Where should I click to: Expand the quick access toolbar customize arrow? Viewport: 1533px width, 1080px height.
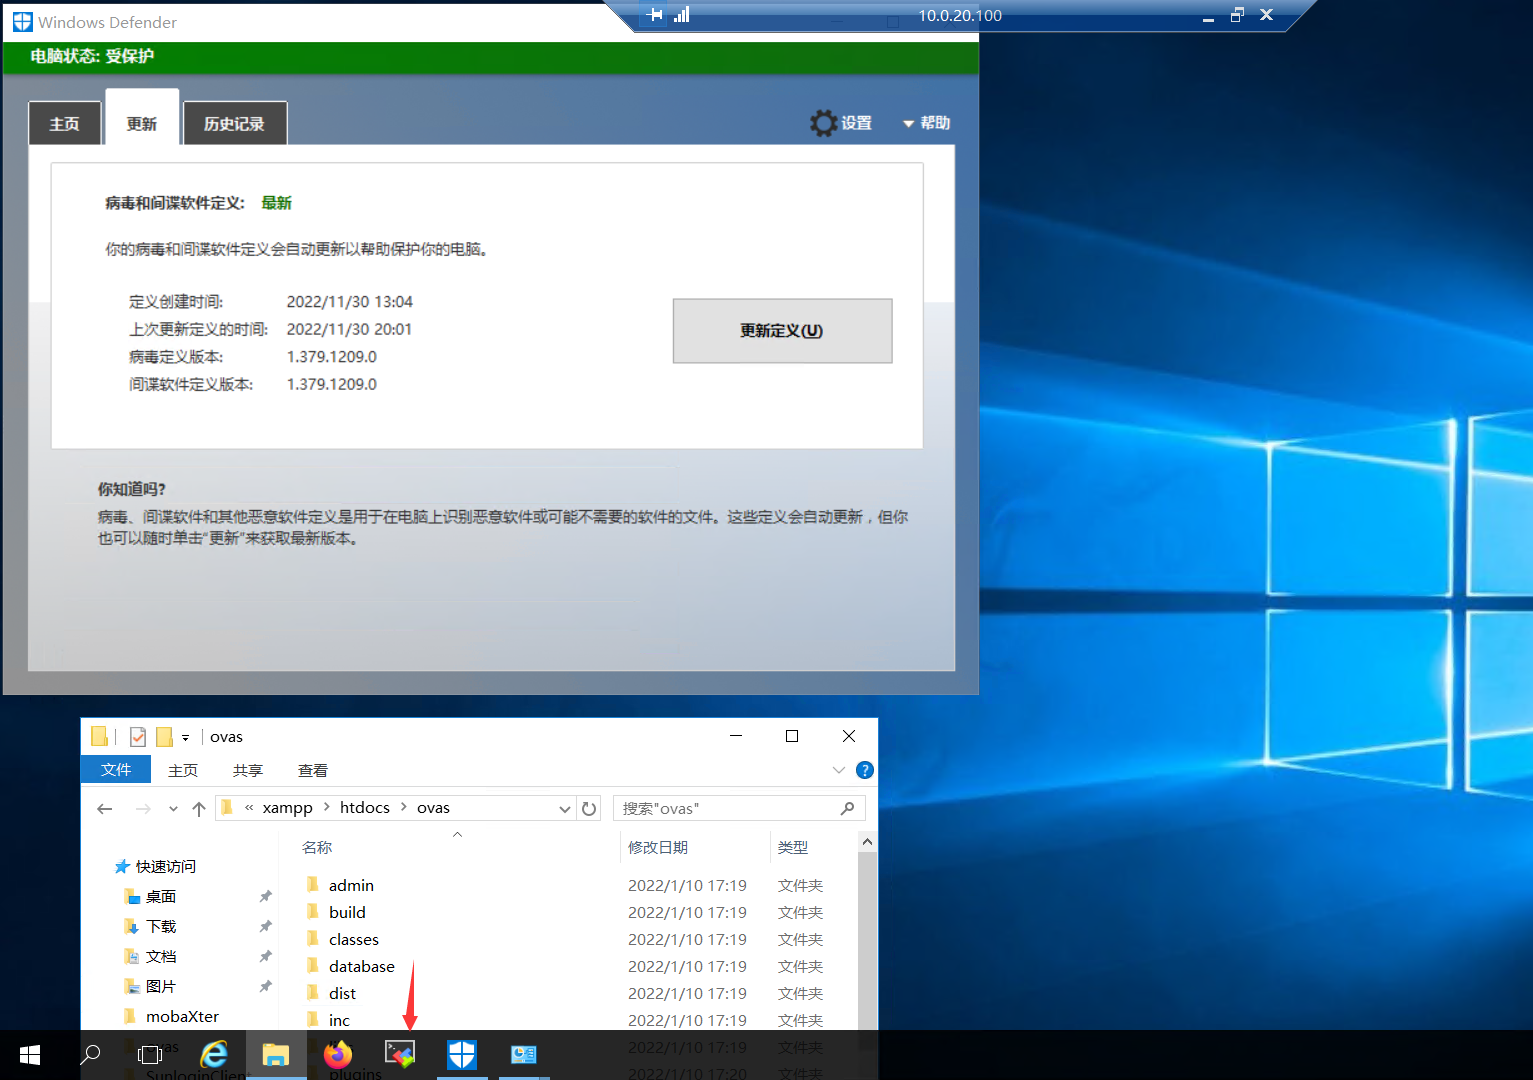pos(185,738)
